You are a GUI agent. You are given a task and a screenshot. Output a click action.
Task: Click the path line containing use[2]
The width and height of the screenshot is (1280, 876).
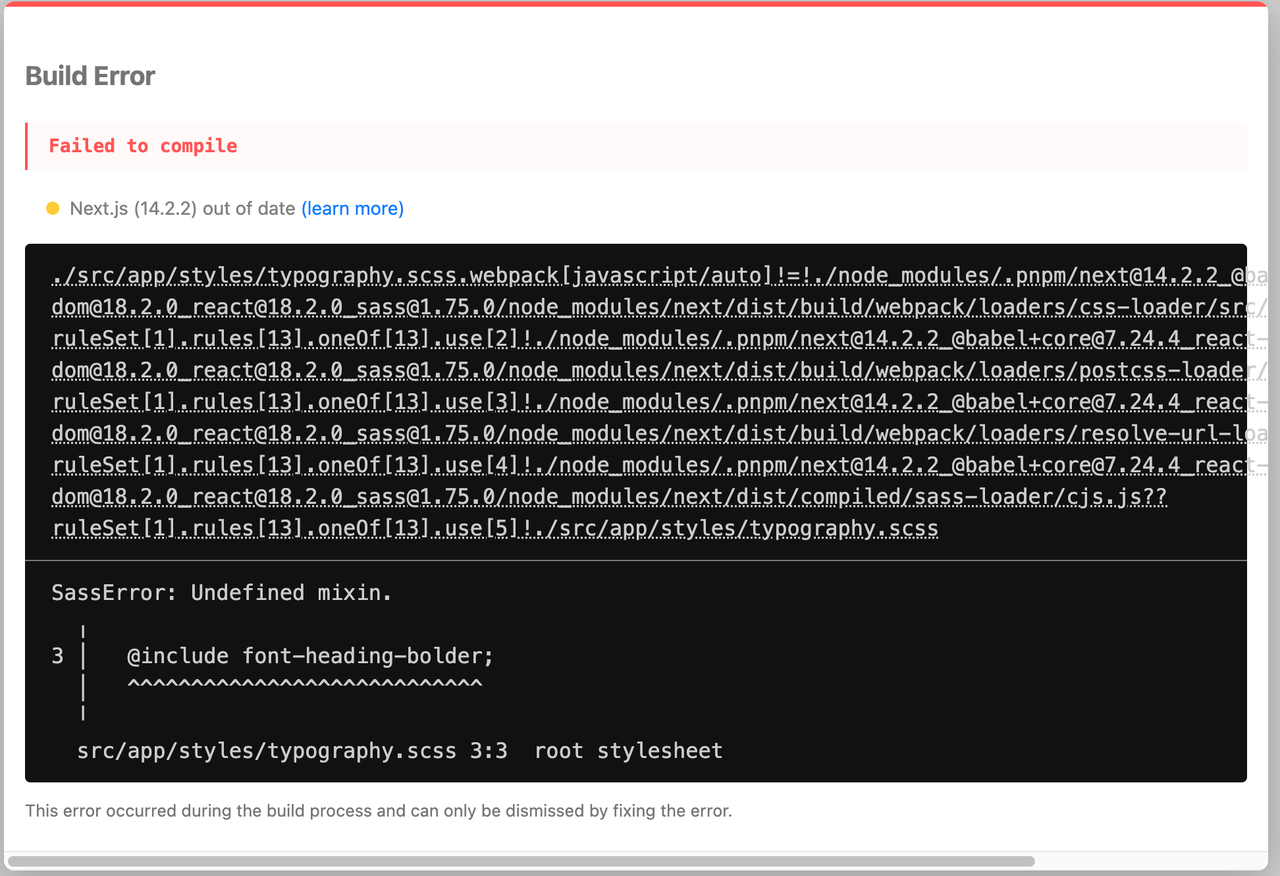pos(640,339)
